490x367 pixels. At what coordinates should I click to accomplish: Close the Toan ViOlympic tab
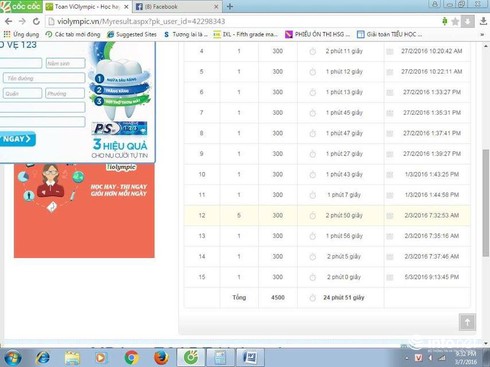[126, 7]
